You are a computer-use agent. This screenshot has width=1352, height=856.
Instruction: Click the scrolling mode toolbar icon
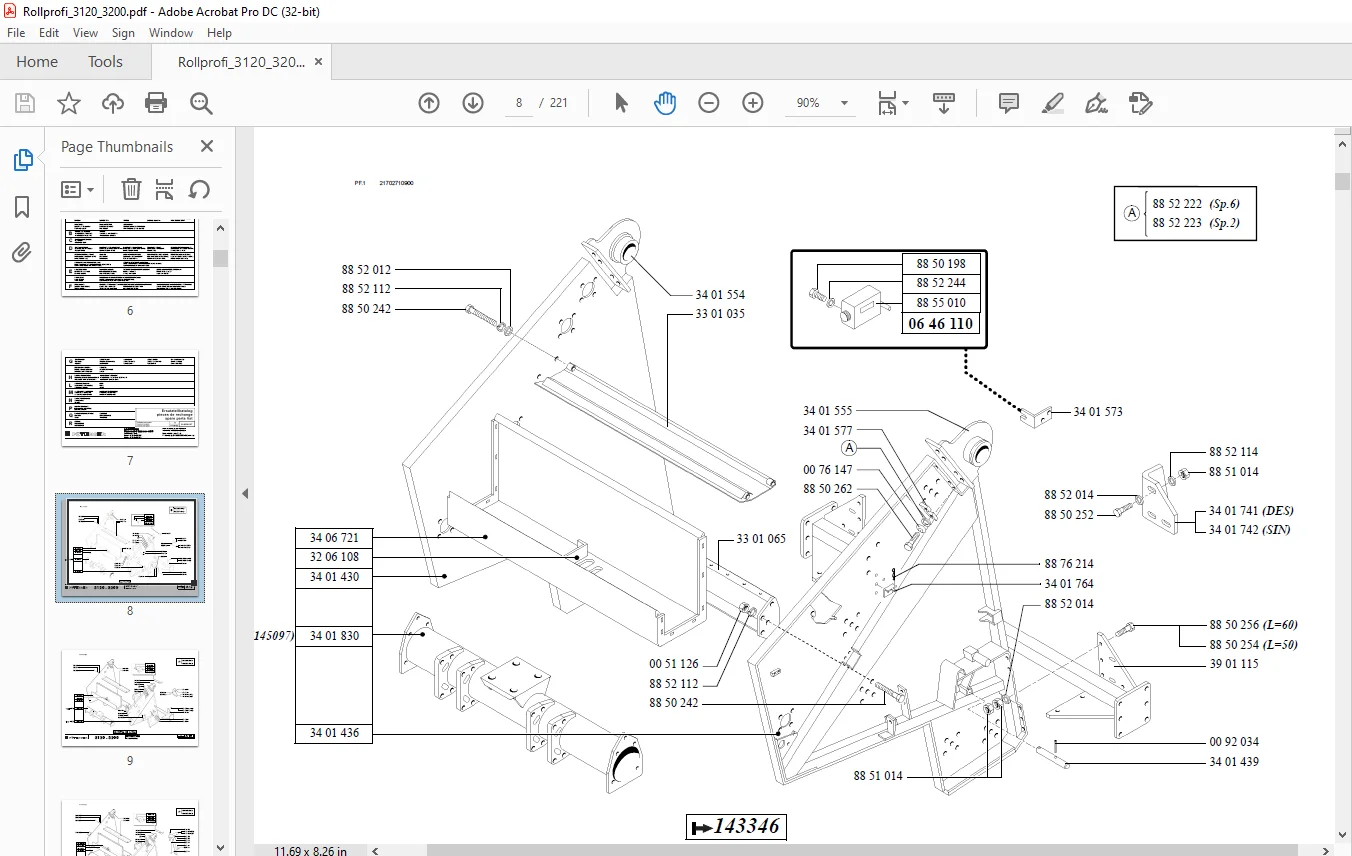coord(944,103)
